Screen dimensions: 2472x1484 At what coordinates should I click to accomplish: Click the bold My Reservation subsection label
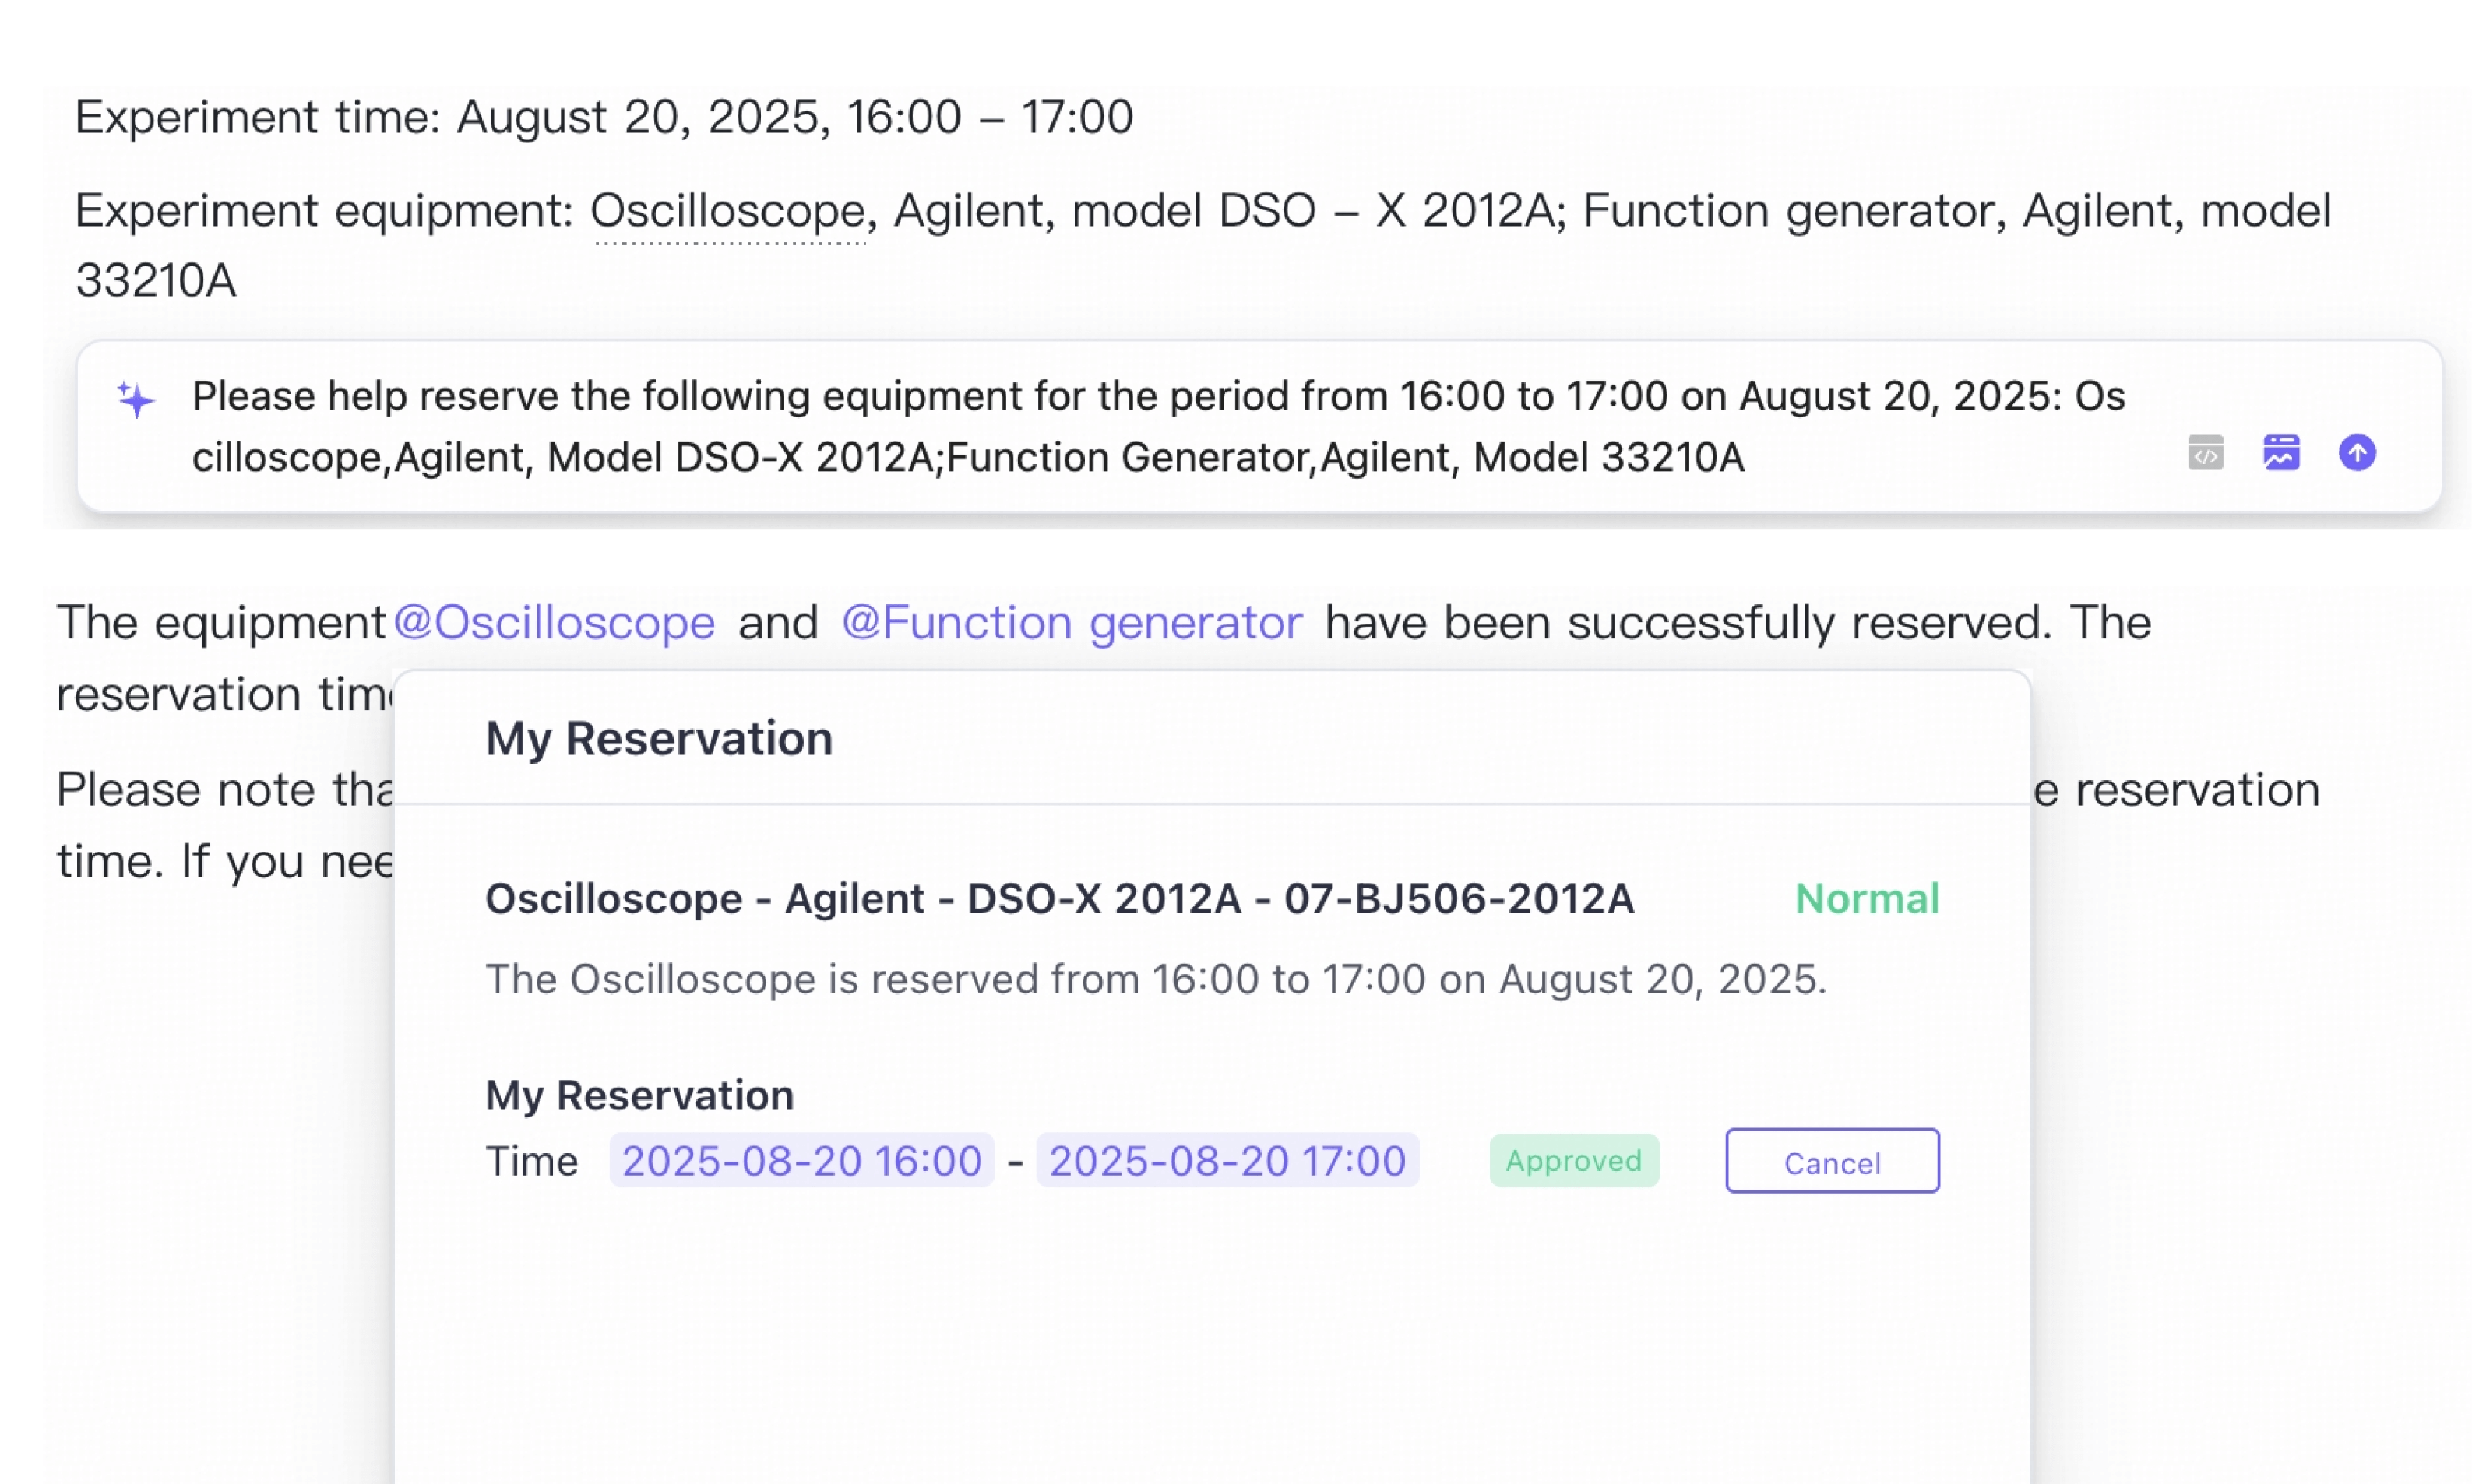coord(640,1096)
